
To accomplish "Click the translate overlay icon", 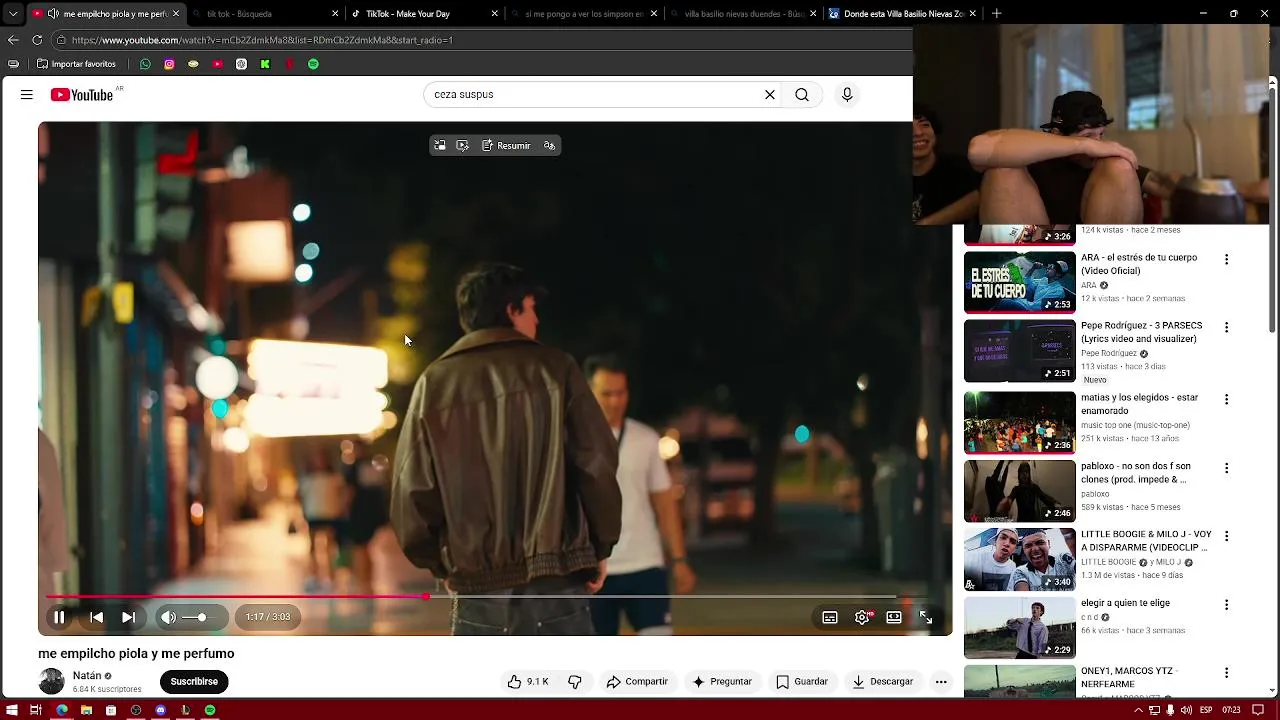I will (549, 146).
